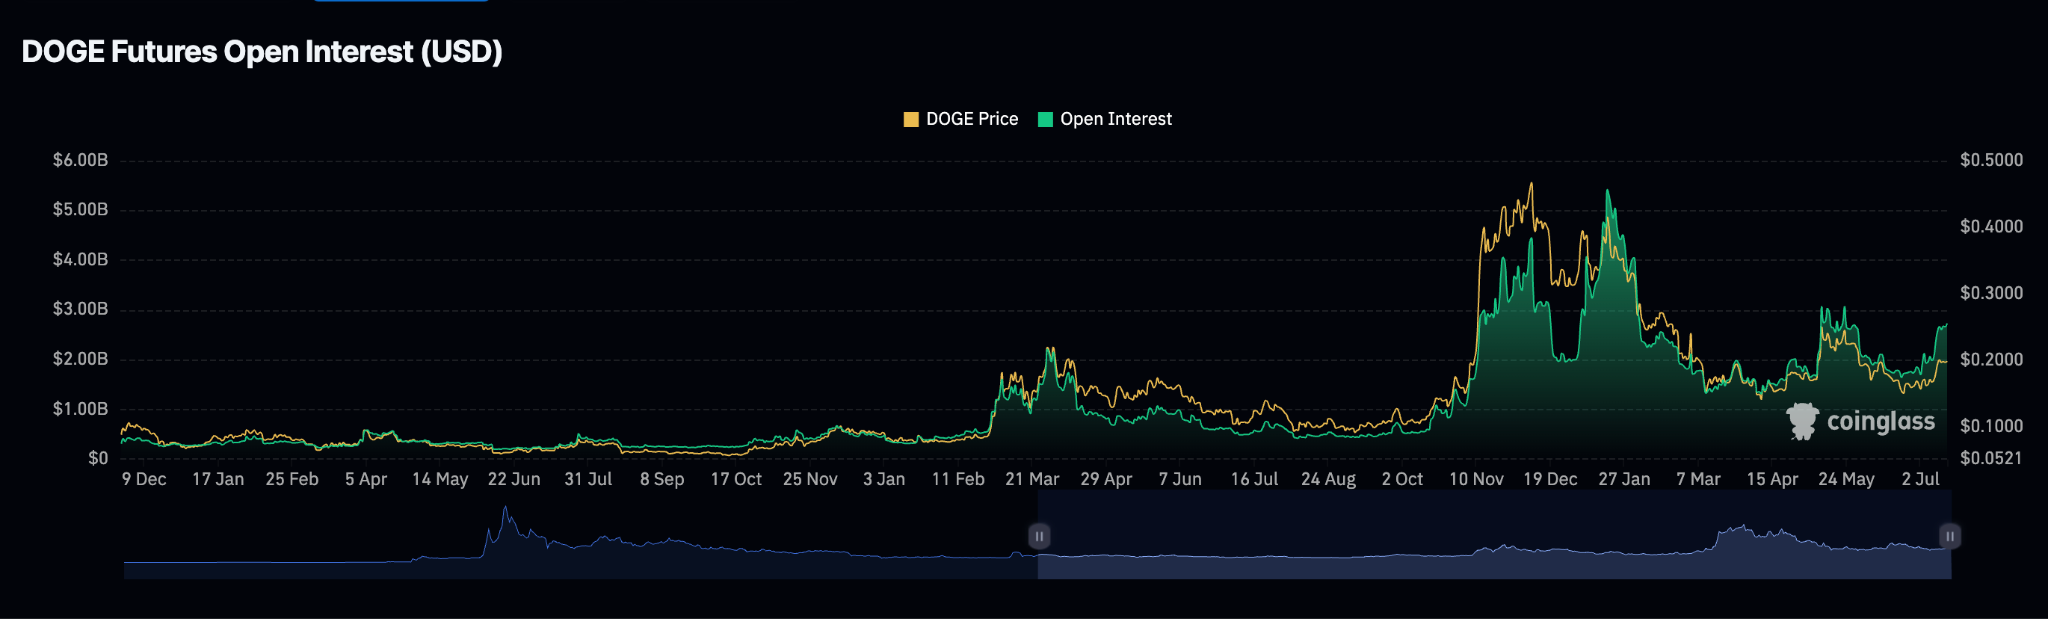Click the 29 Apr date label

click(x=1106, y=479)
